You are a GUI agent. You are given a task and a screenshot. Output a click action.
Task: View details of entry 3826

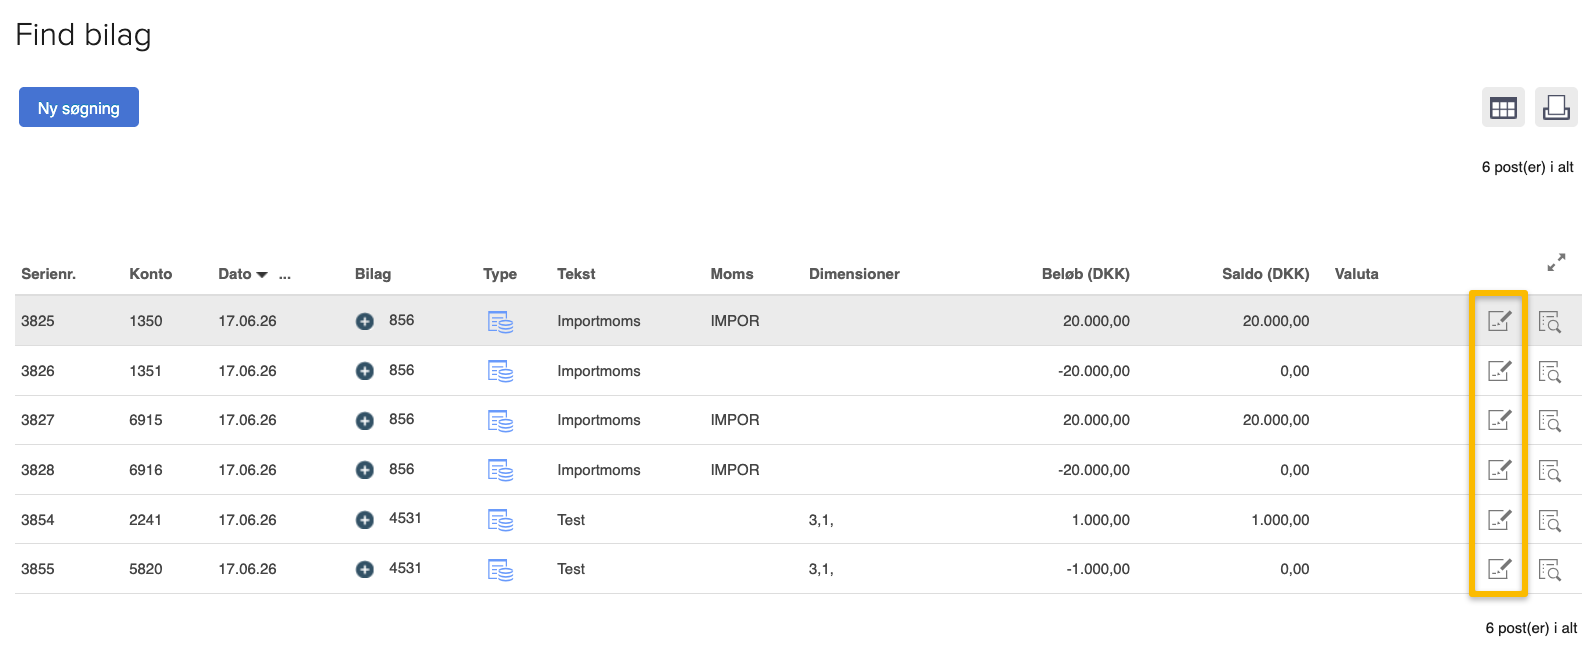coord(1549,372)
